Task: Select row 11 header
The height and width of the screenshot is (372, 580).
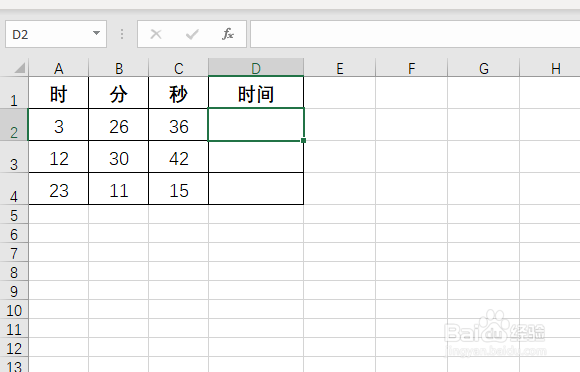Action: tap(14, 329)
